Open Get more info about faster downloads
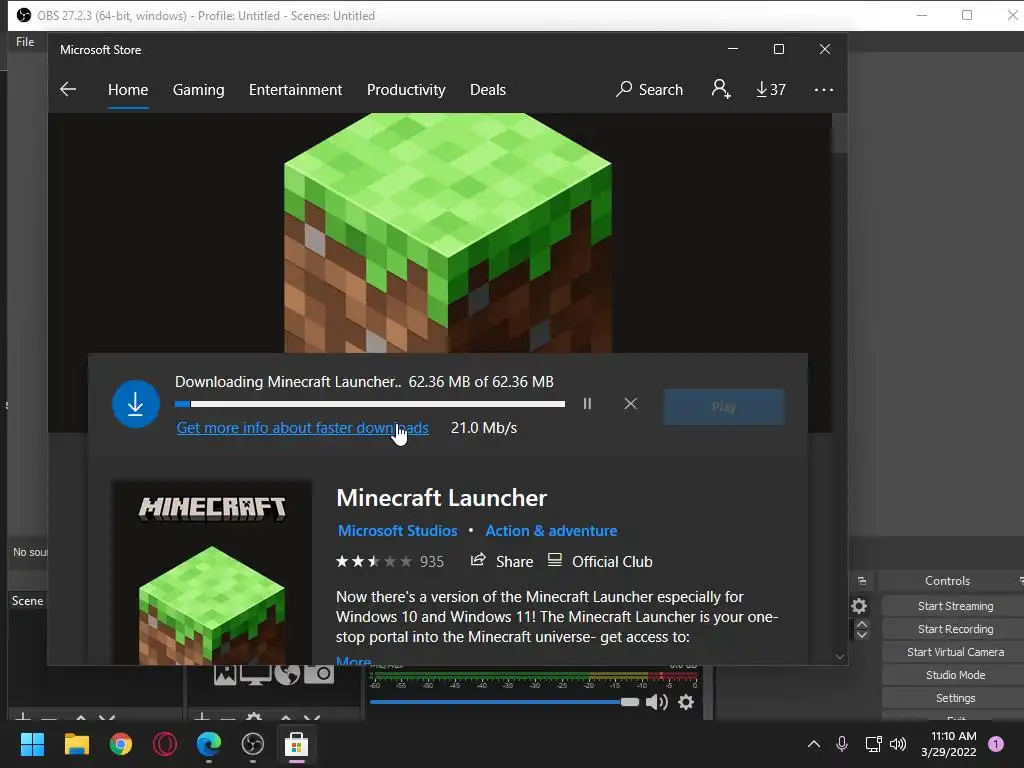This screenshot has width=1024, height=768. click(x=302, y=428)
